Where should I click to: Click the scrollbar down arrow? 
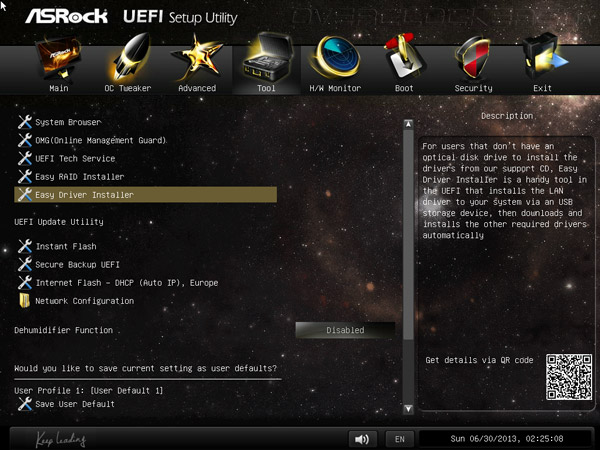(408, 409)
